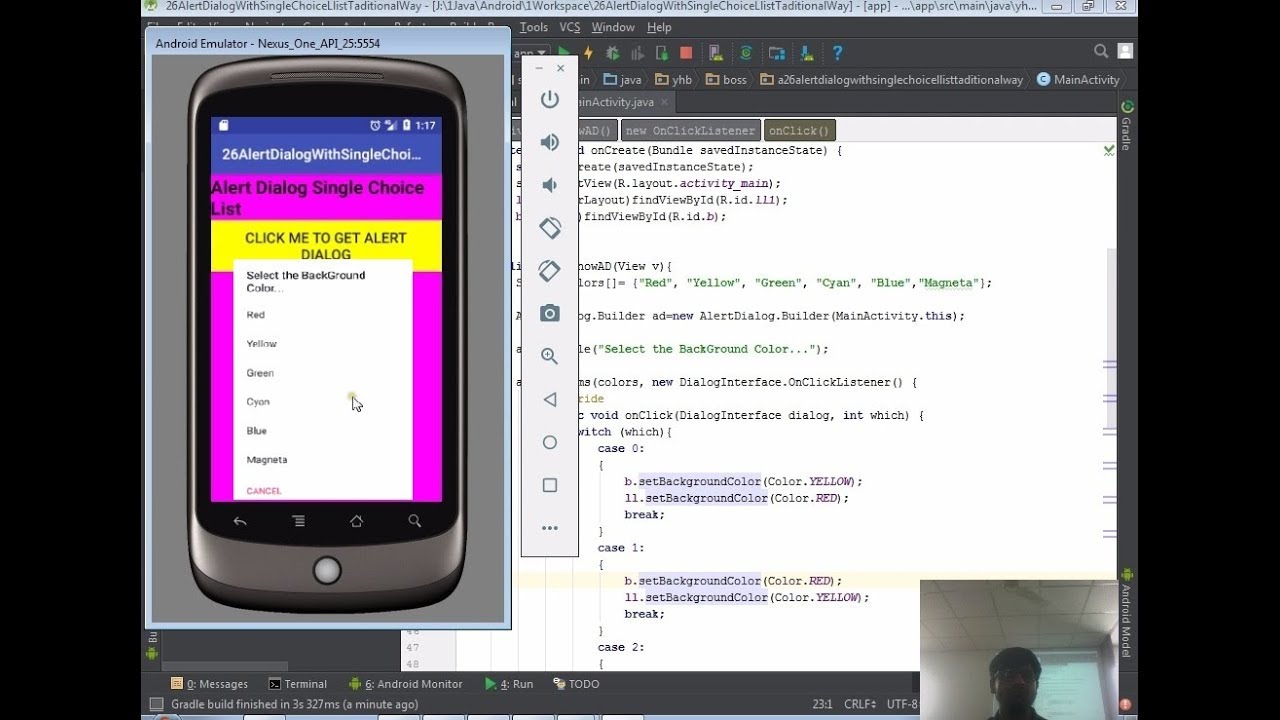
Task: Stop the app with the red square
Action: click(x=686, y=53)
